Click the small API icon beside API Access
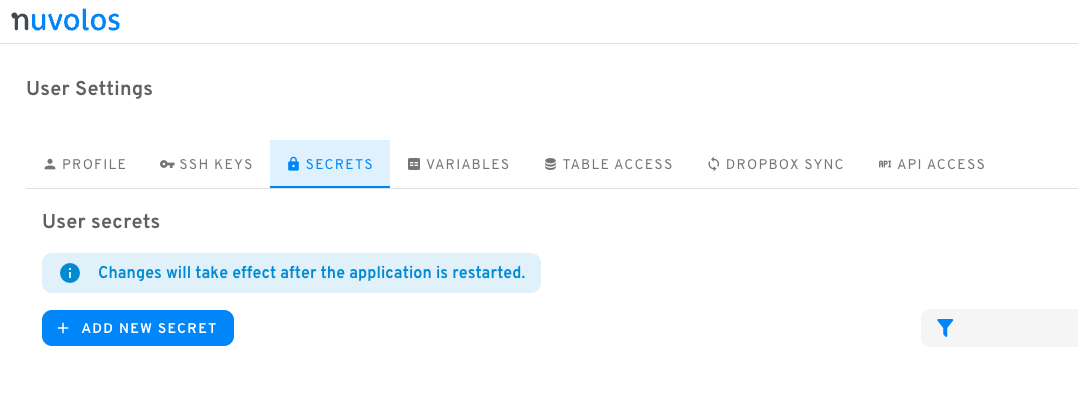Image resolution: width=1078 pixels, height=400 pixels. (885, 164)
